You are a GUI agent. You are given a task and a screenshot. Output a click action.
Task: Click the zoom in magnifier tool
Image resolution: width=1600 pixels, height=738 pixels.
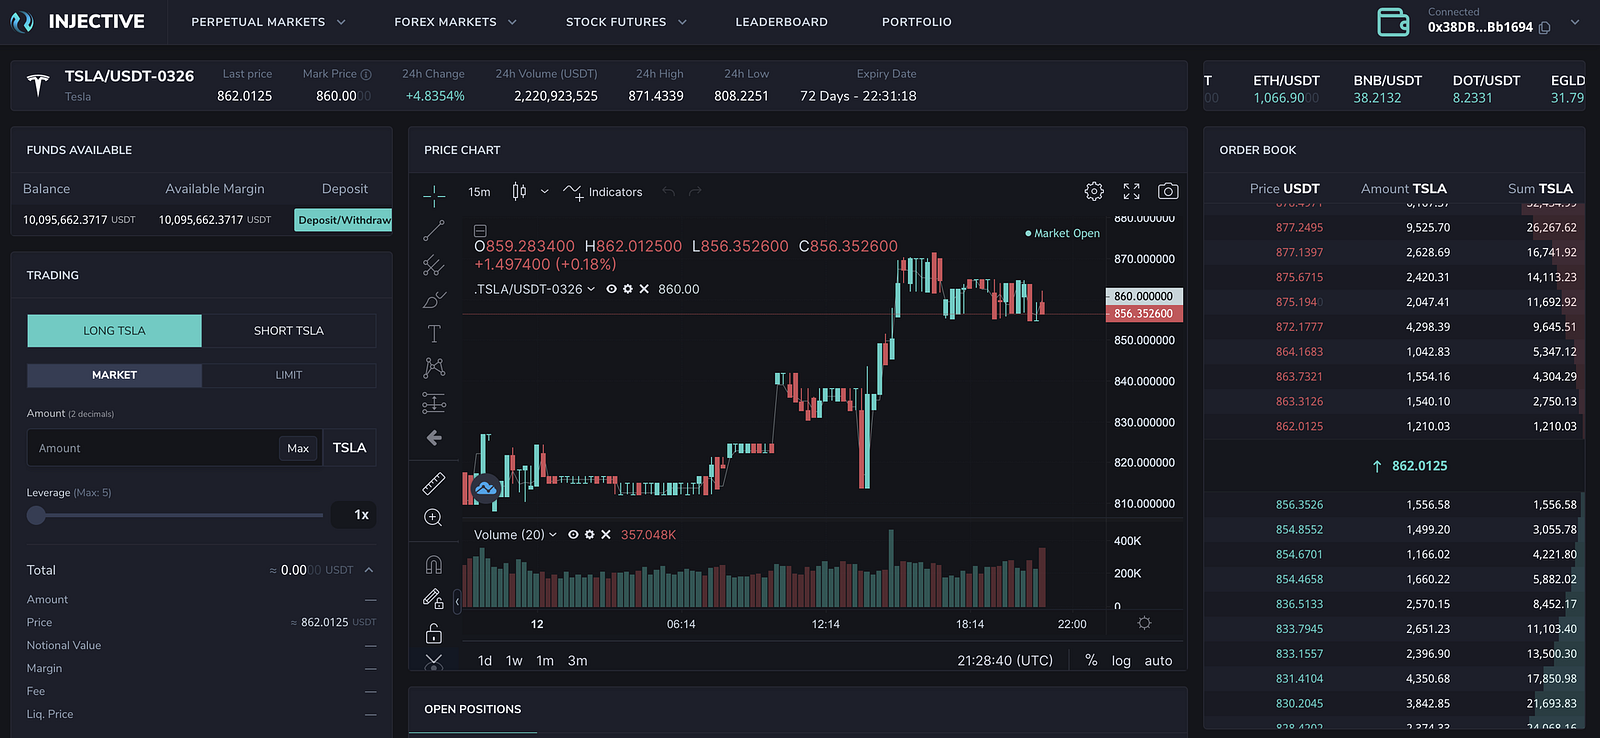click(434, 517)
